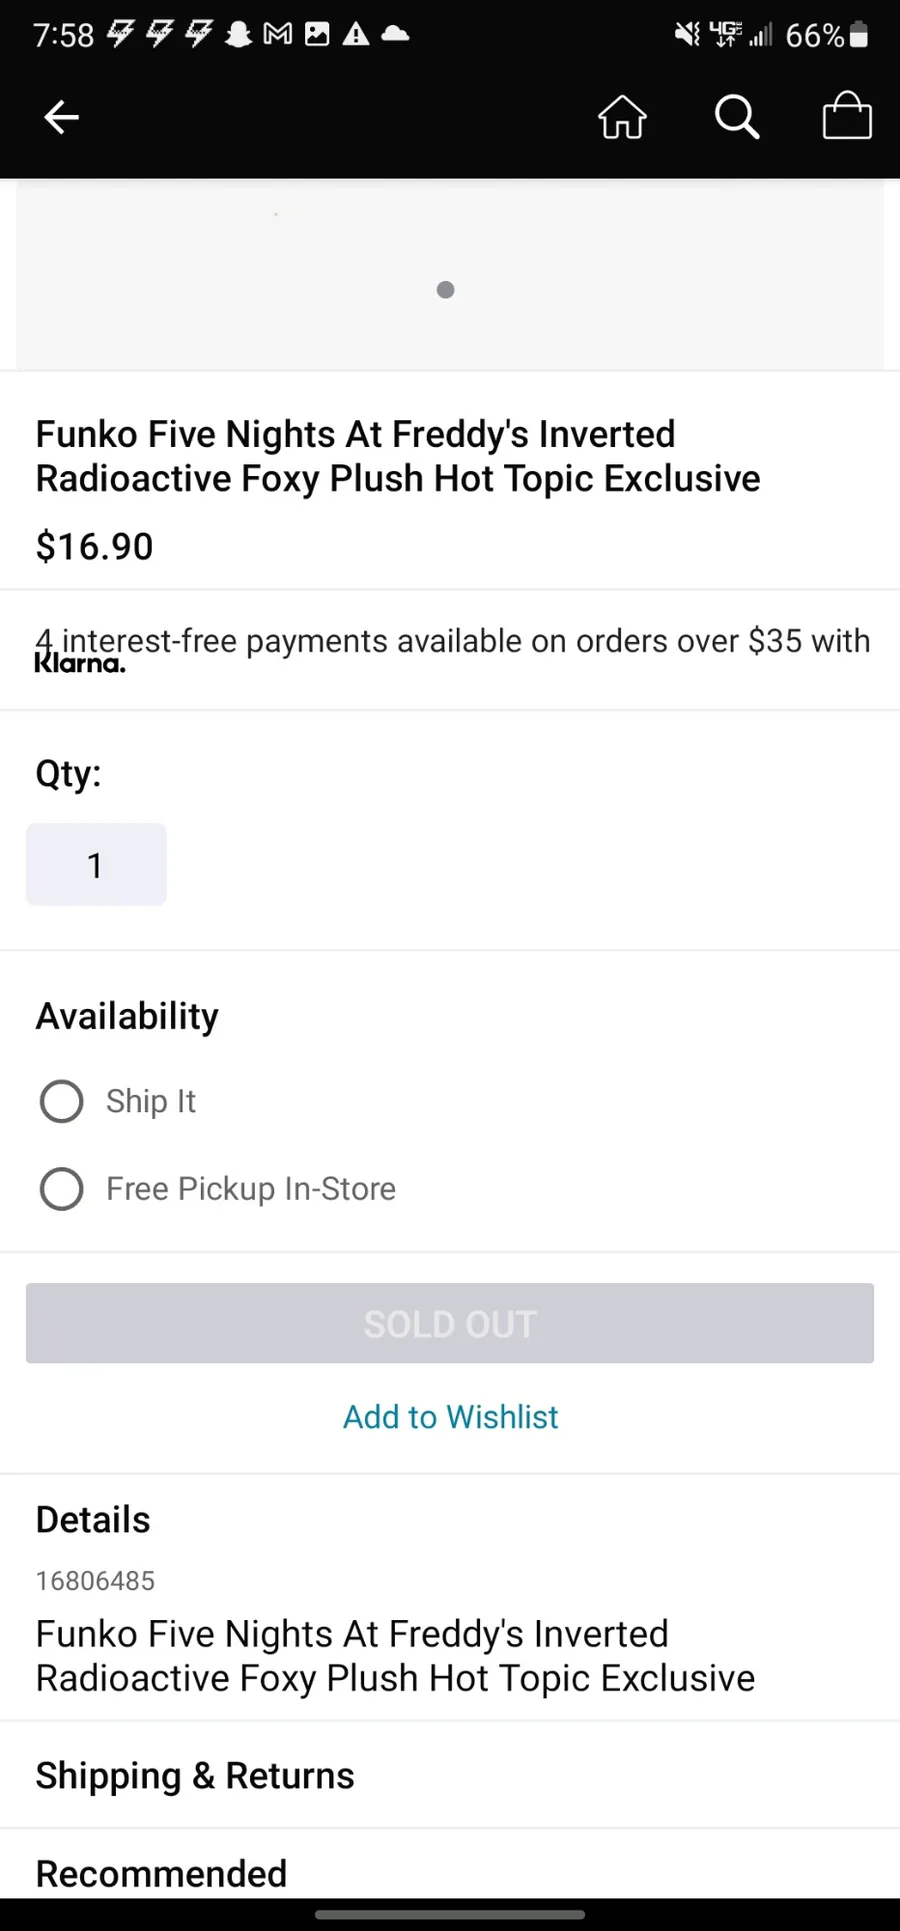900x1931 pixels.
Task: Tap the Snapchat notification icon
Action: click(x=238, y=35)
